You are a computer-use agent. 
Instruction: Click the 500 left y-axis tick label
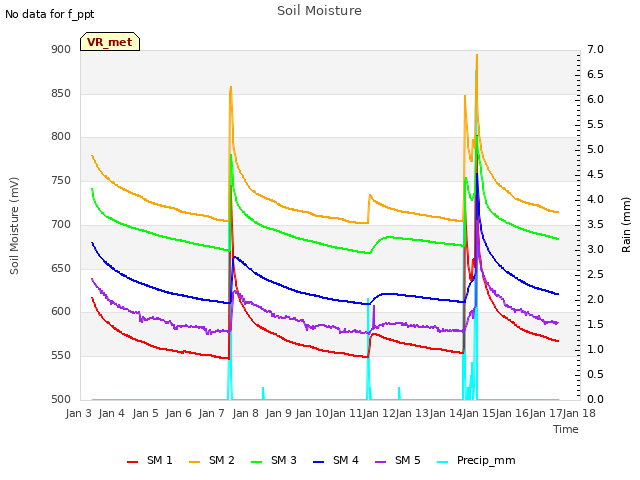tap(61, 400)
